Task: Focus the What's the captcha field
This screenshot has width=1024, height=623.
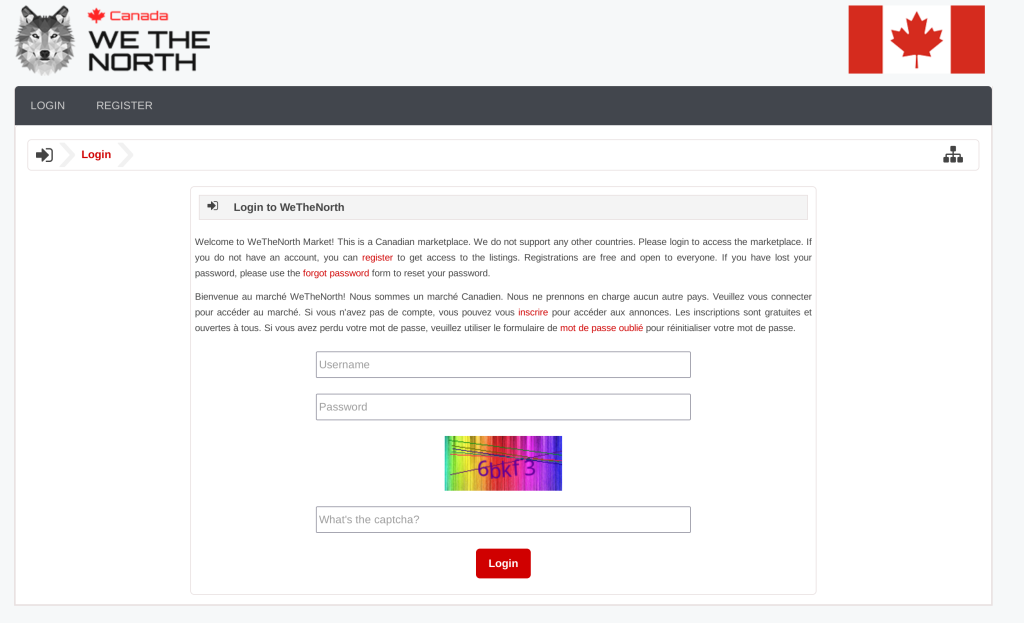Action: 503,520
